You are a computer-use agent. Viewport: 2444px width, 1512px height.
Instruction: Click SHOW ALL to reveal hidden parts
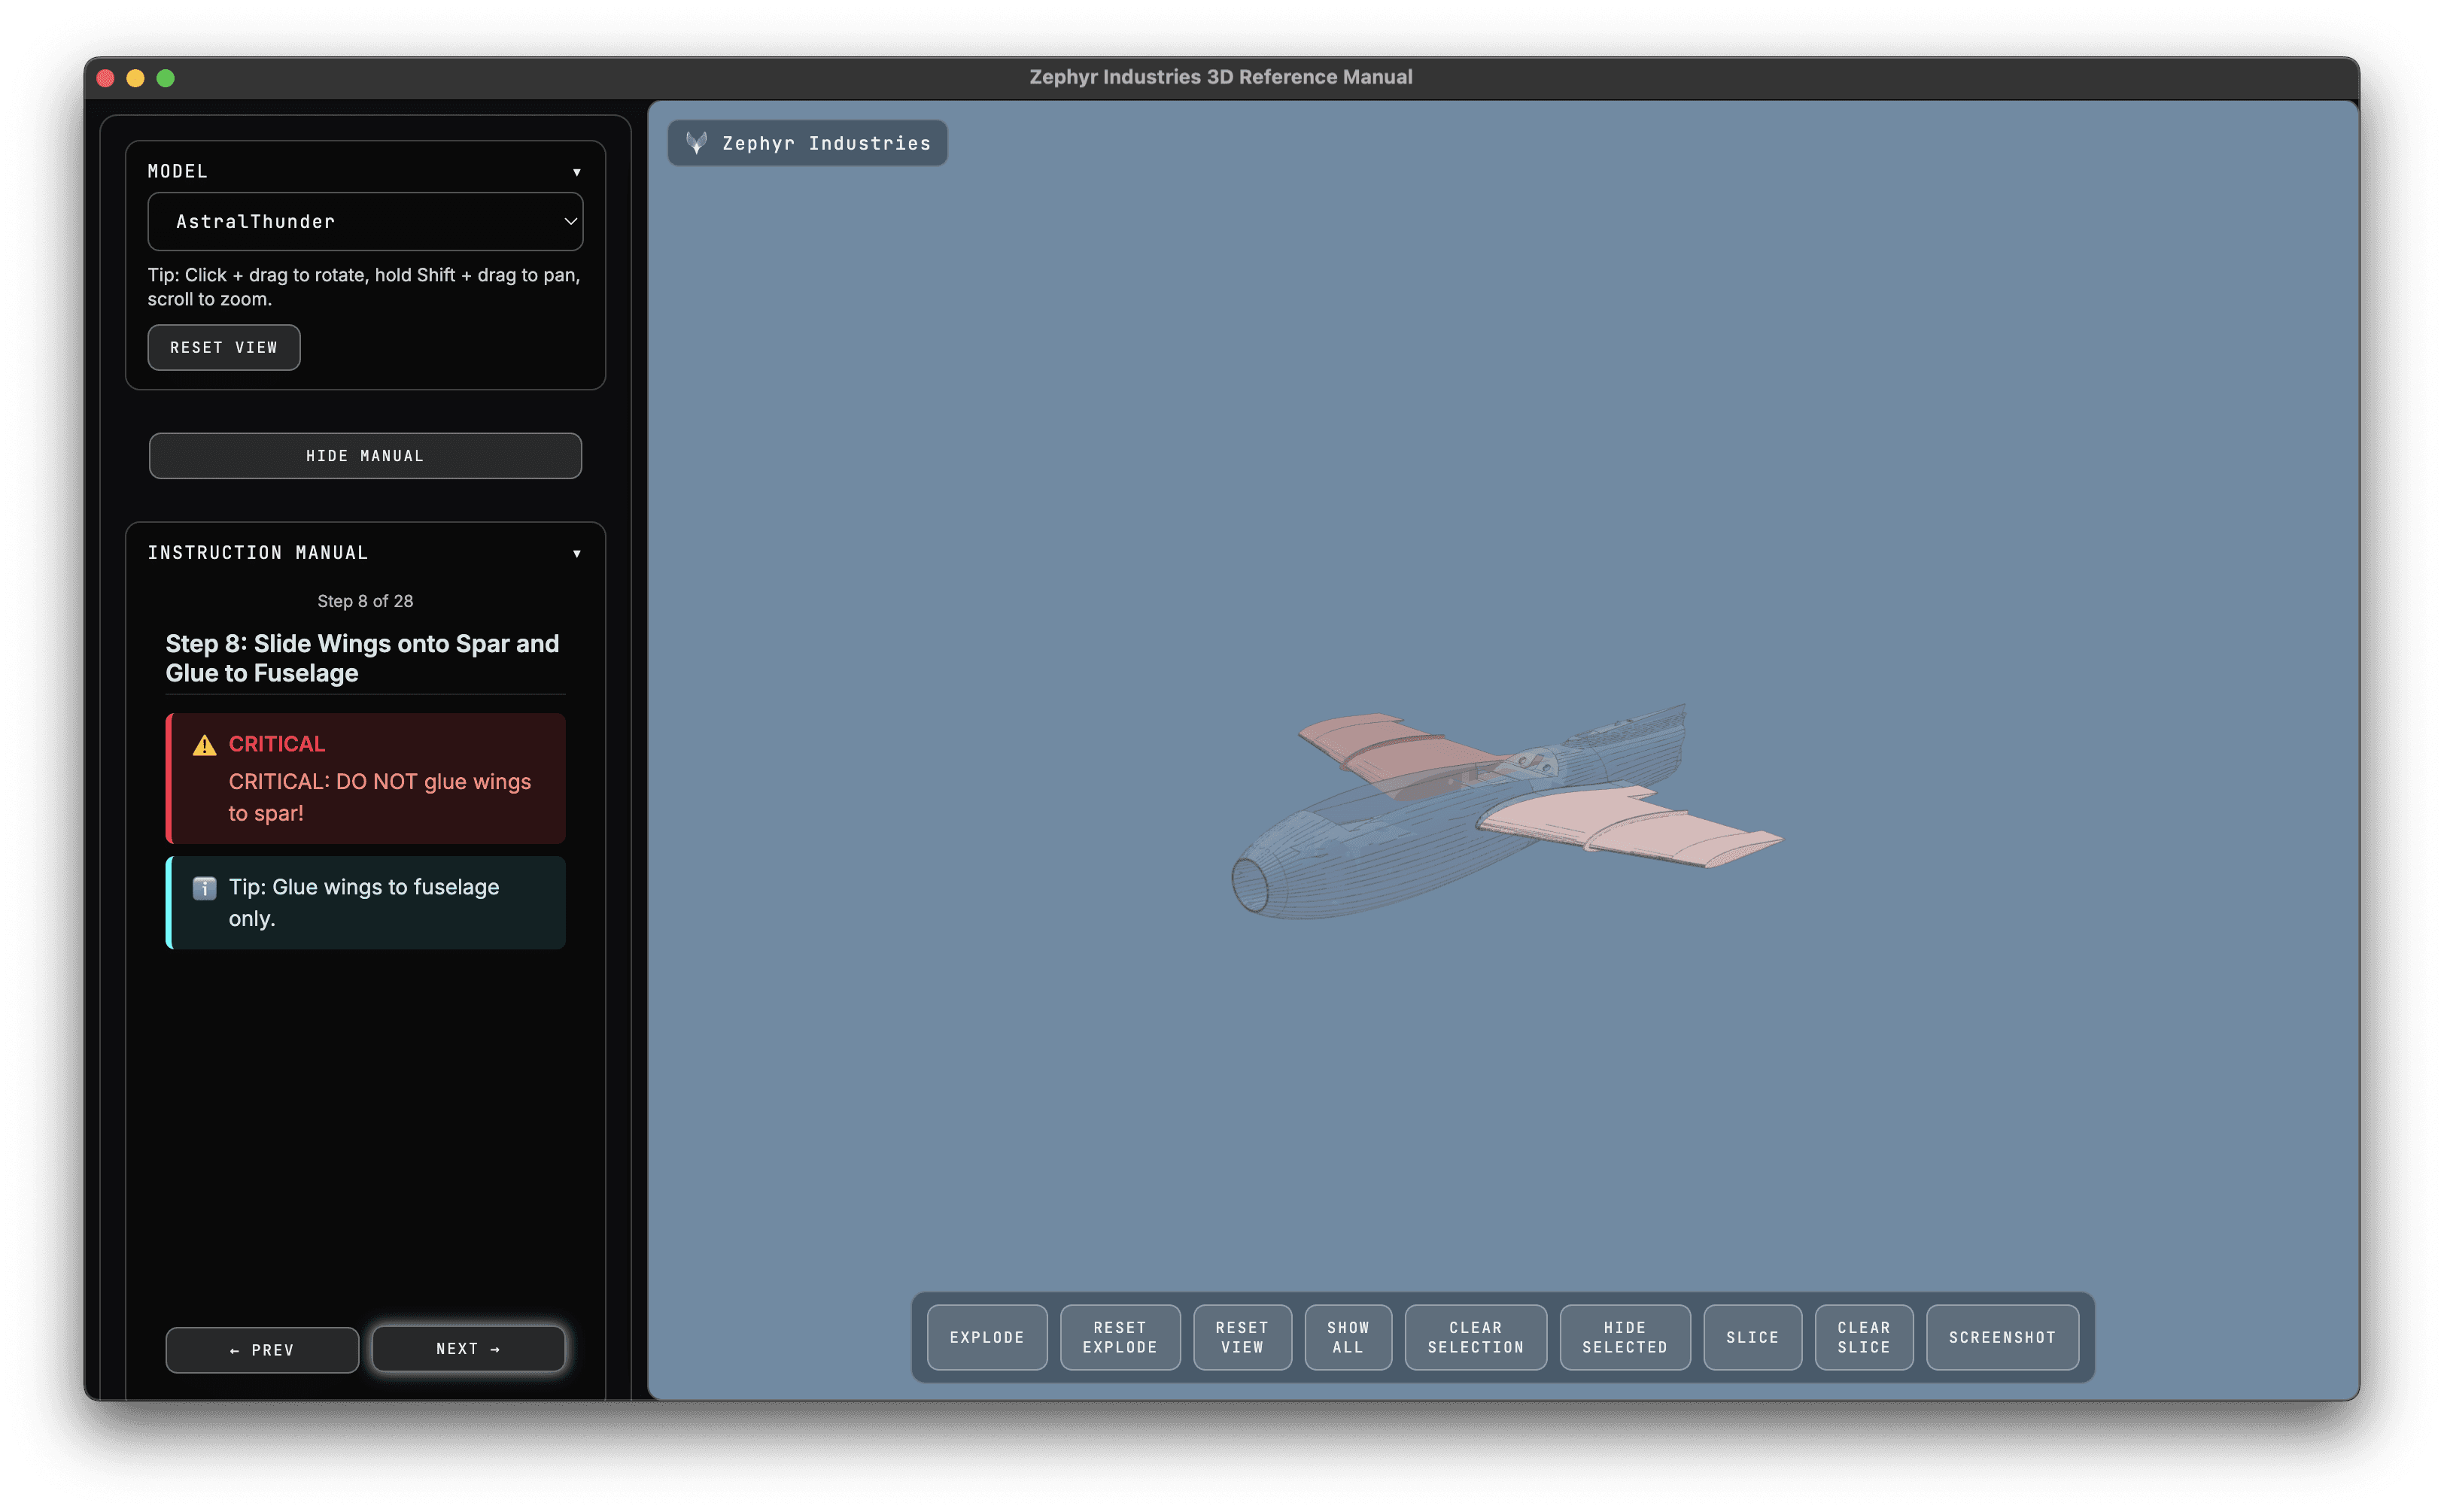1347,1337
